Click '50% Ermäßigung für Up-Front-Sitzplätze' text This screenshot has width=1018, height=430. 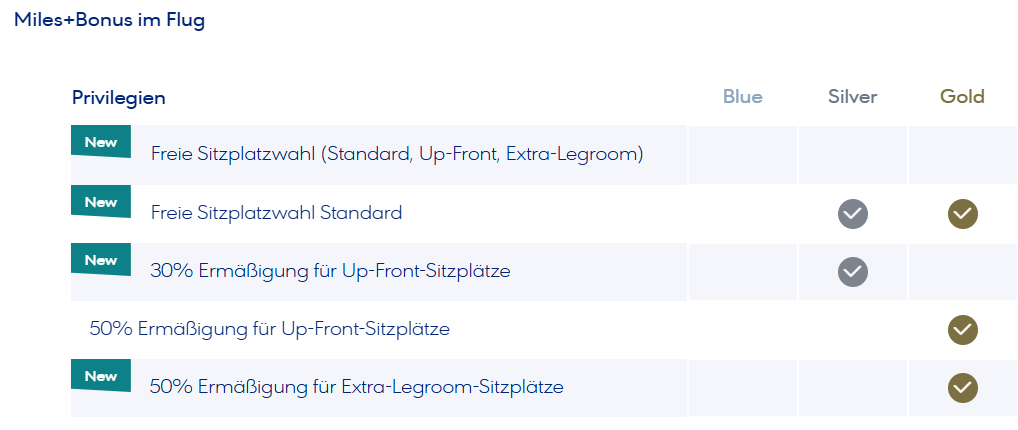(x=270, y=329)
